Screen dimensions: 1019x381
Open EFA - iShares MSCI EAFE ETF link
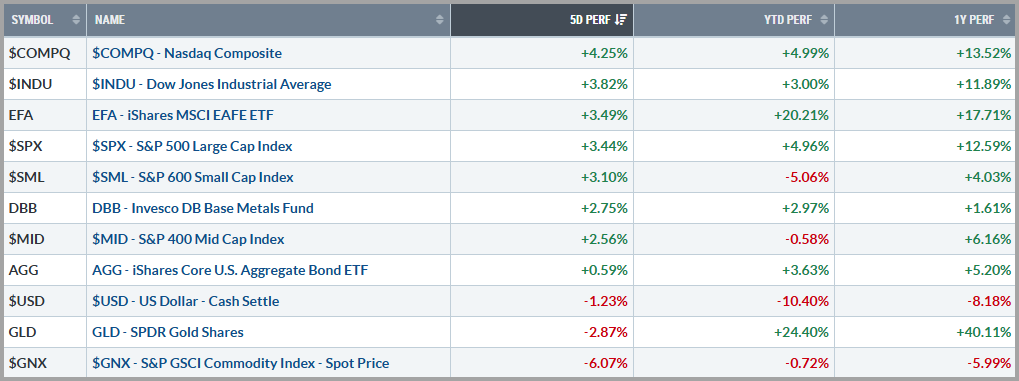click(x=183, y=115)
